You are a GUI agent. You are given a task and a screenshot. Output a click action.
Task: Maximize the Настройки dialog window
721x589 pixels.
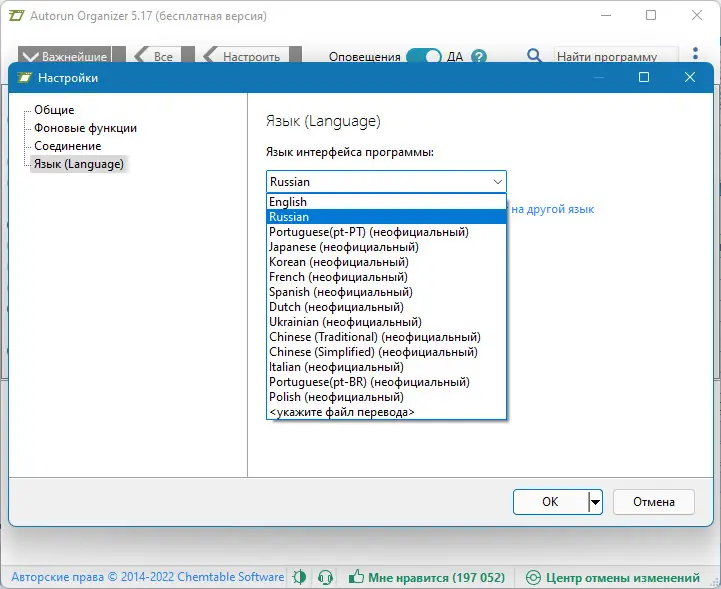[x=644, y=77]
